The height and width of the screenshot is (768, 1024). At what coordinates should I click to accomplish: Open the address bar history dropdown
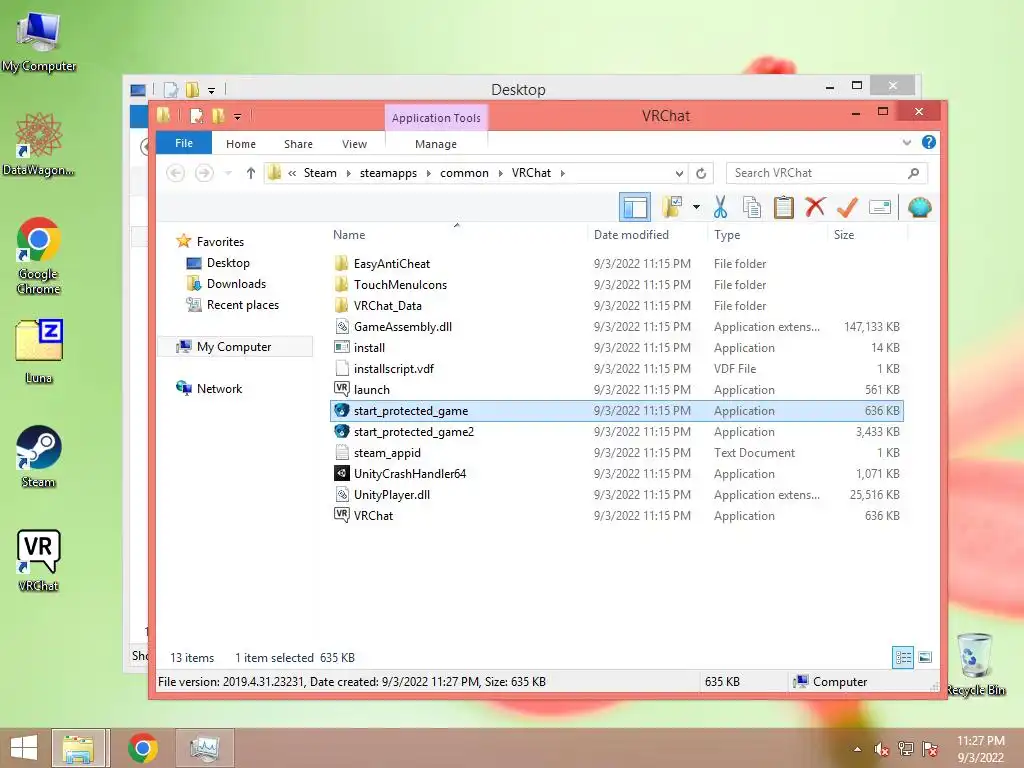679,173
